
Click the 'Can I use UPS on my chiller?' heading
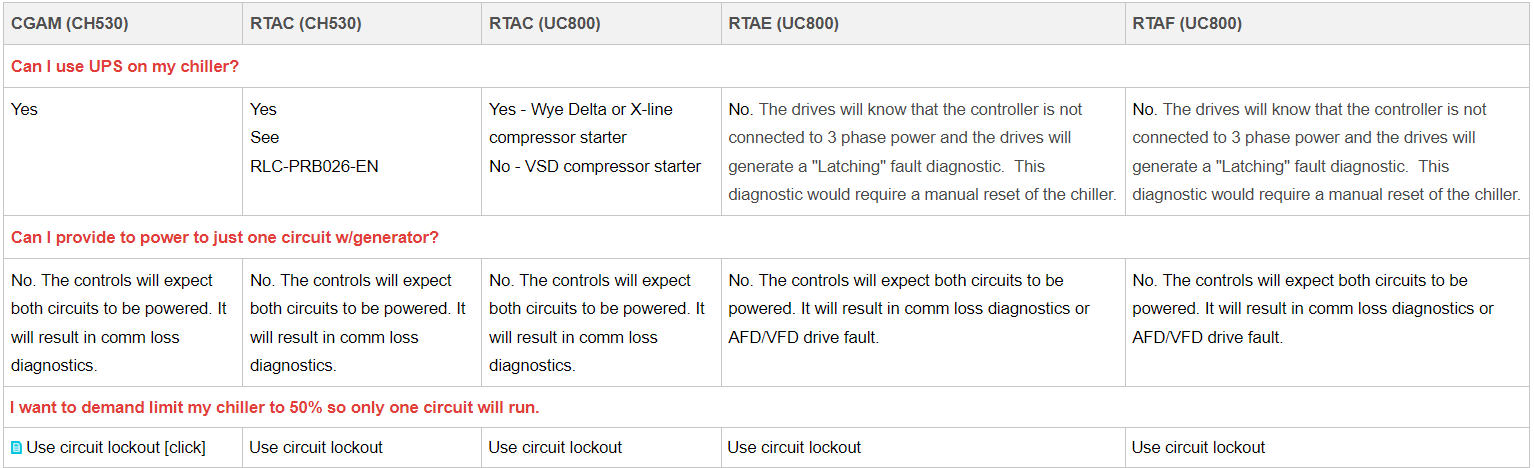click(125, 66)
